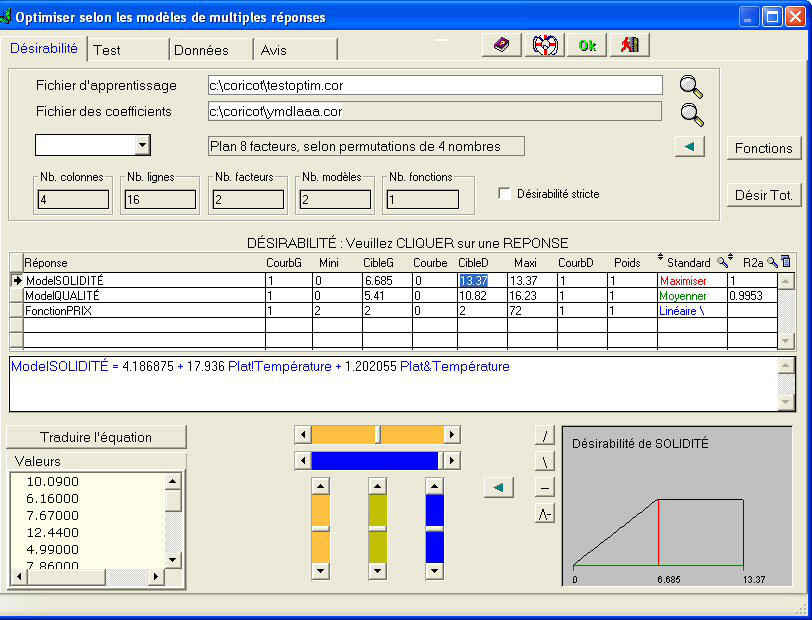
Task: Click the Désir Tot. button
Action: coord(763,195)
